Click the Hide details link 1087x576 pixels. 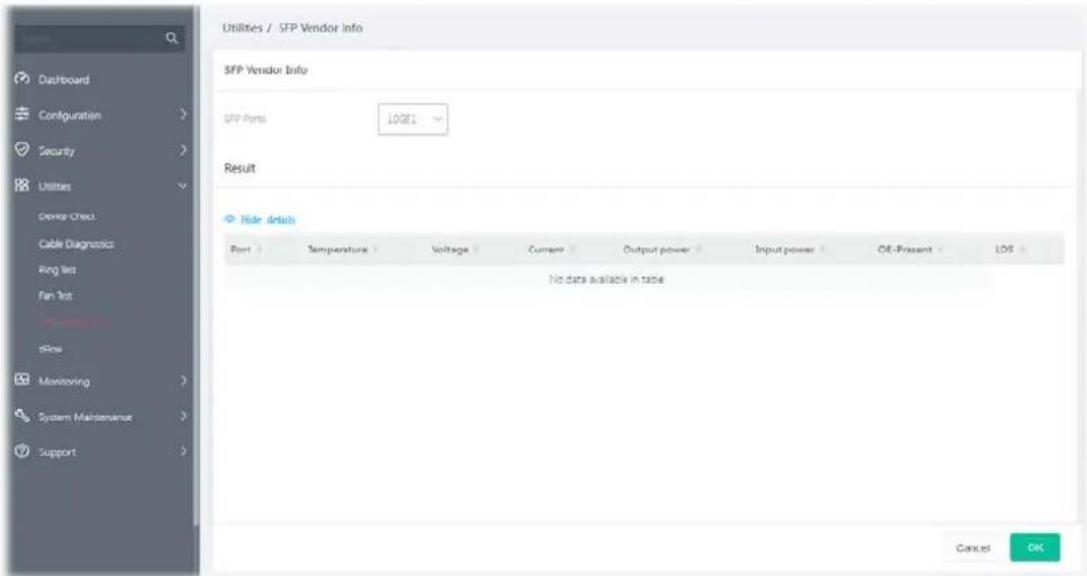click(268, 220)
